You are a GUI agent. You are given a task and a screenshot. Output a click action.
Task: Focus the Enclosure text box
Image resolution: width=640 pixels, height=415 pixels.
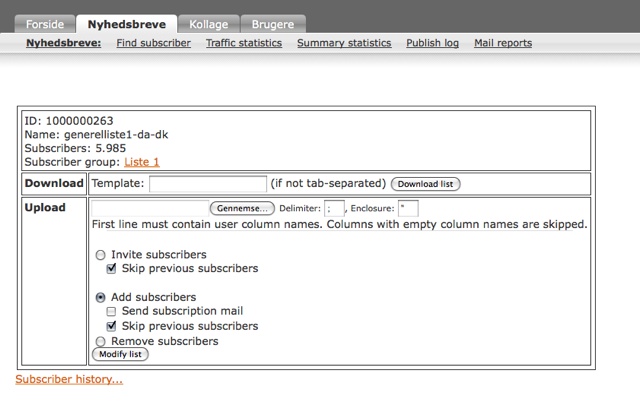(x=407, y=208)
